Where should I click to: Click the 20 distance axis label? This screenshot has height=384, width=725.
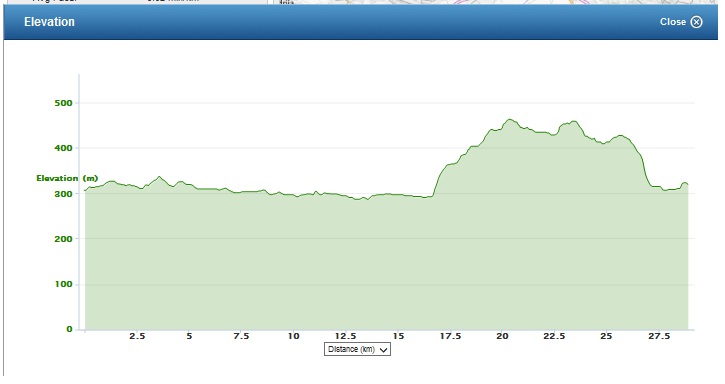[x=502, y=336]
